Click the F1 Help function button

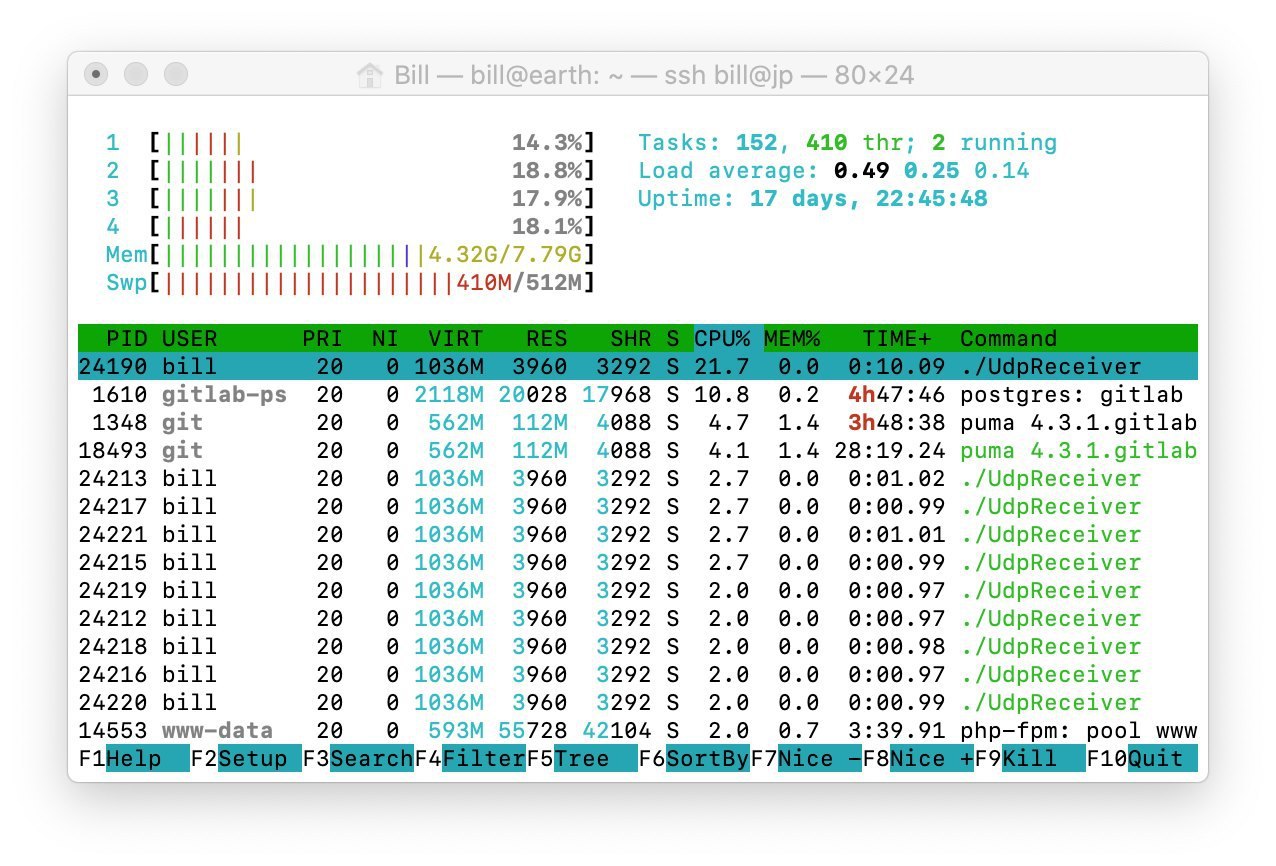click(x=134, y=759)
